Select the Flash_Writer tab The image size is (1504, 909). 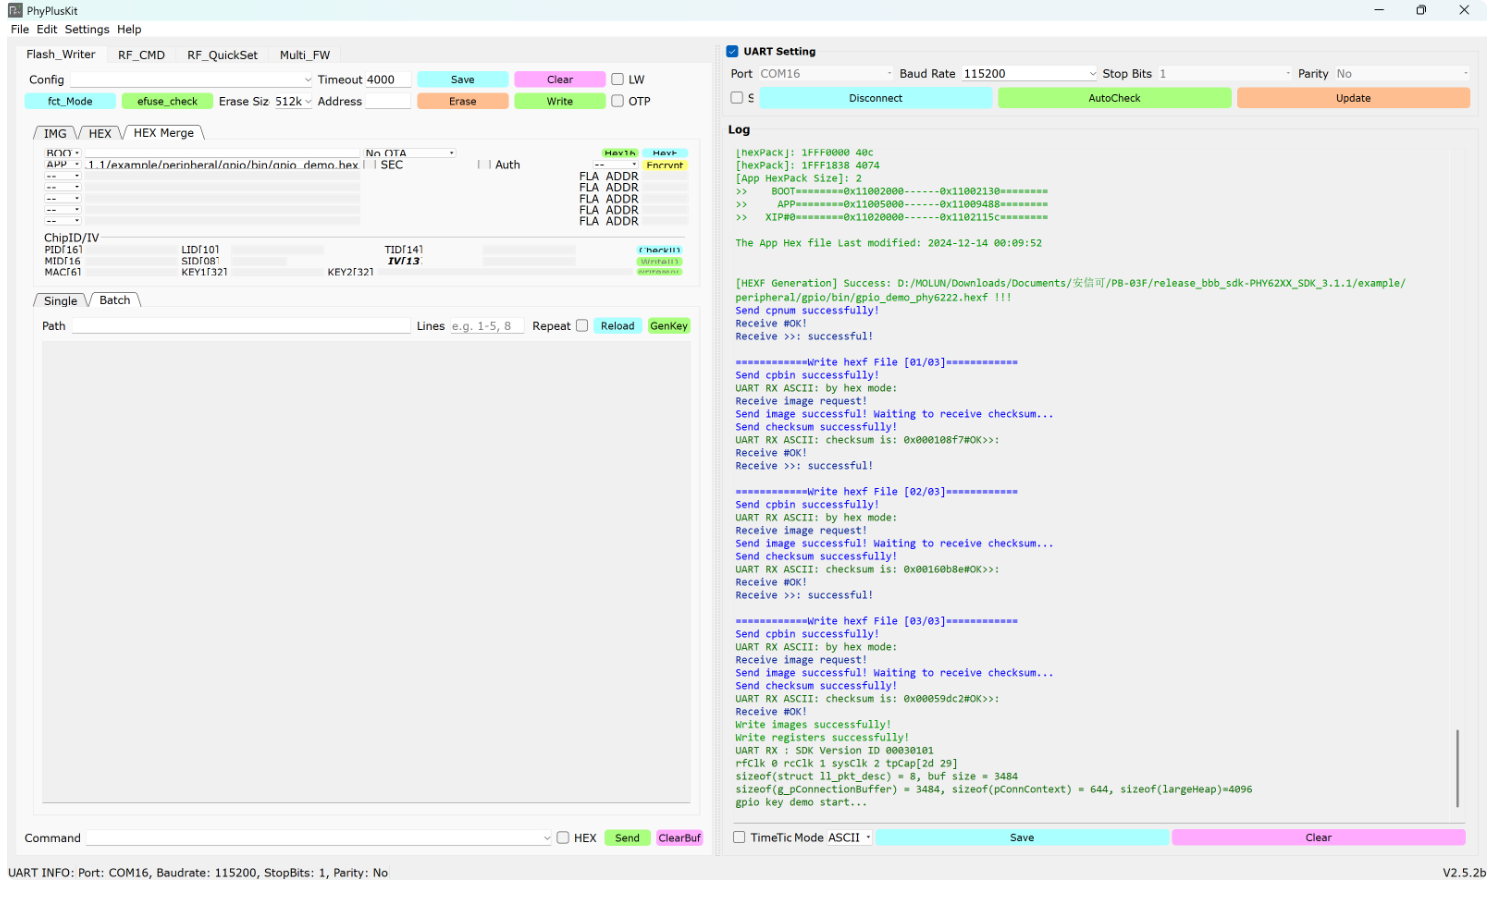tap(61, 54)
